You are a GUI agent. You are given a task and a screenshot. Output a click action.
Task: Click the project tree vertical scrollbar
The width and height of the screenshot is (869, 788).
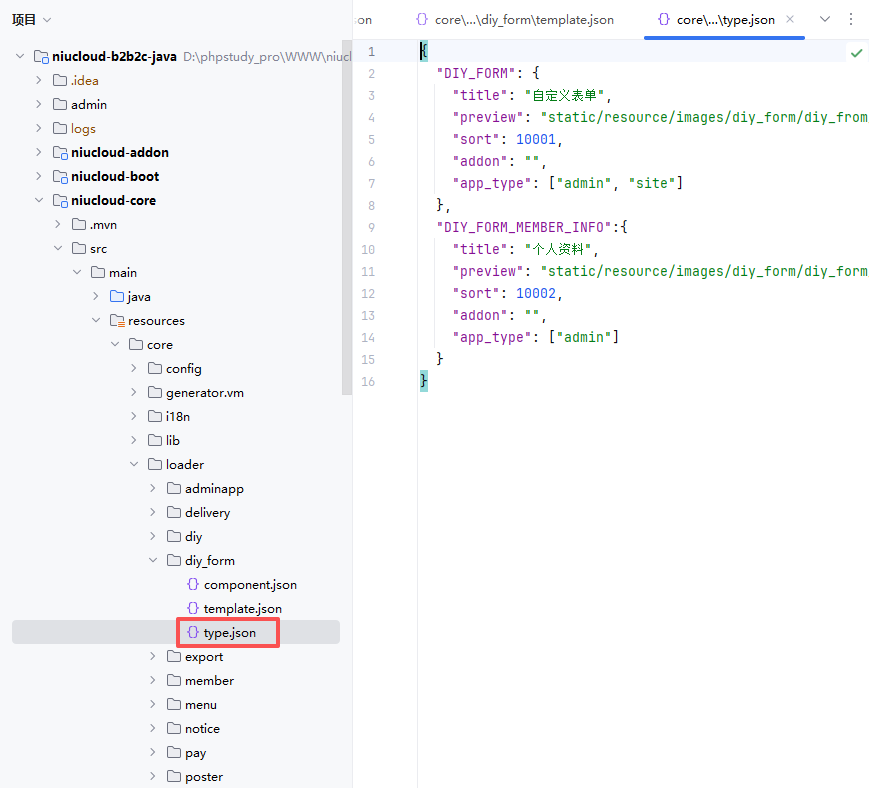tap(347, 220)
